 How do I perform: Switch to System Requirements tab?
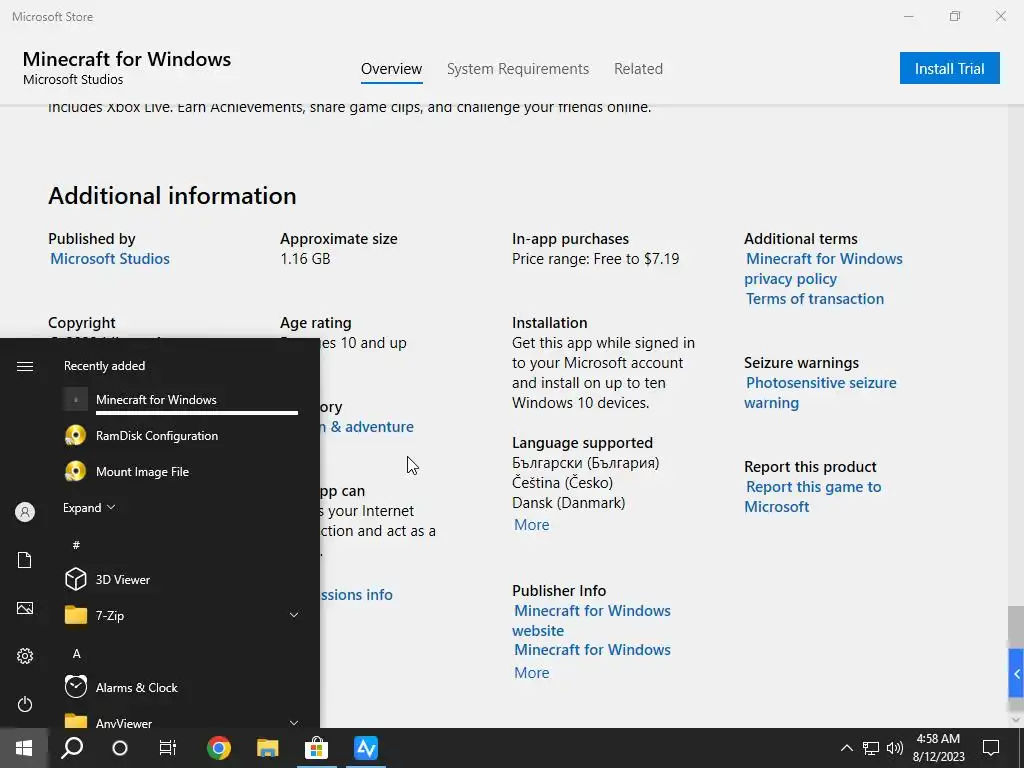(518, 69)
